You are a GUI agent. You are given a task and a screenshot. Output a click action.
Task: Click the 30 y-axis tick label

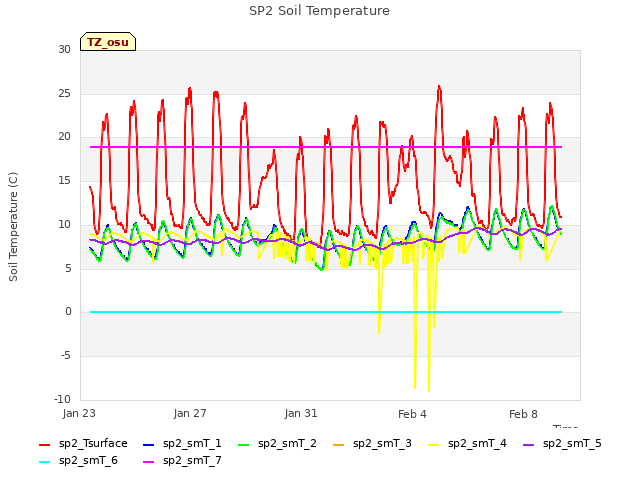[x=64, y=49]
